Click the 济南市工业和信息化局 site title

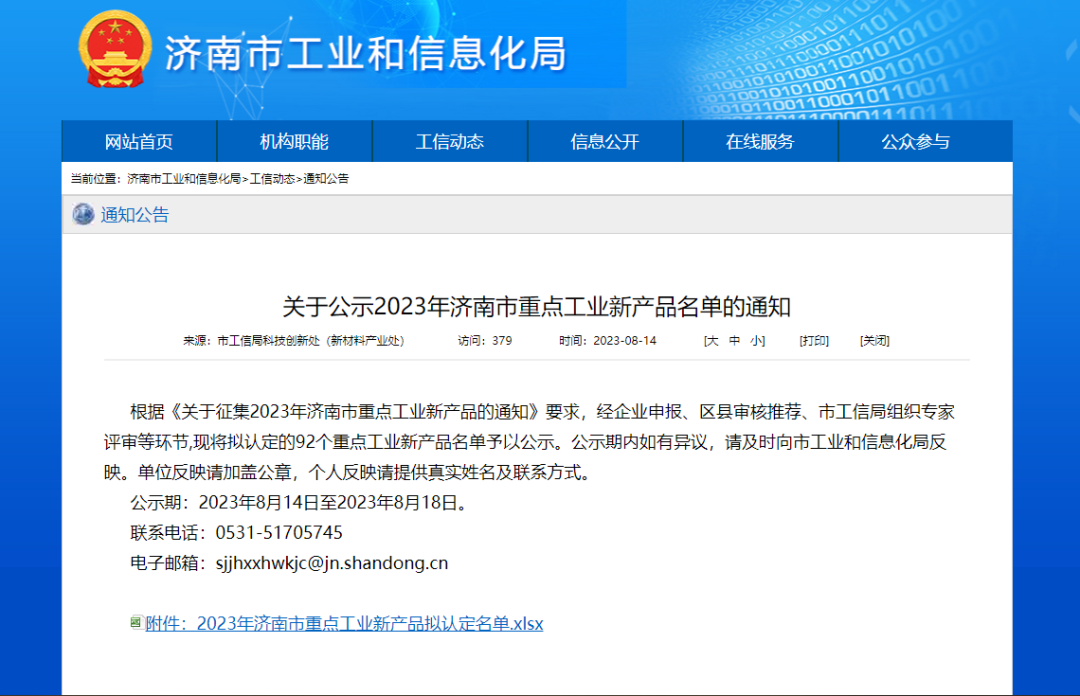click(365, 53)
